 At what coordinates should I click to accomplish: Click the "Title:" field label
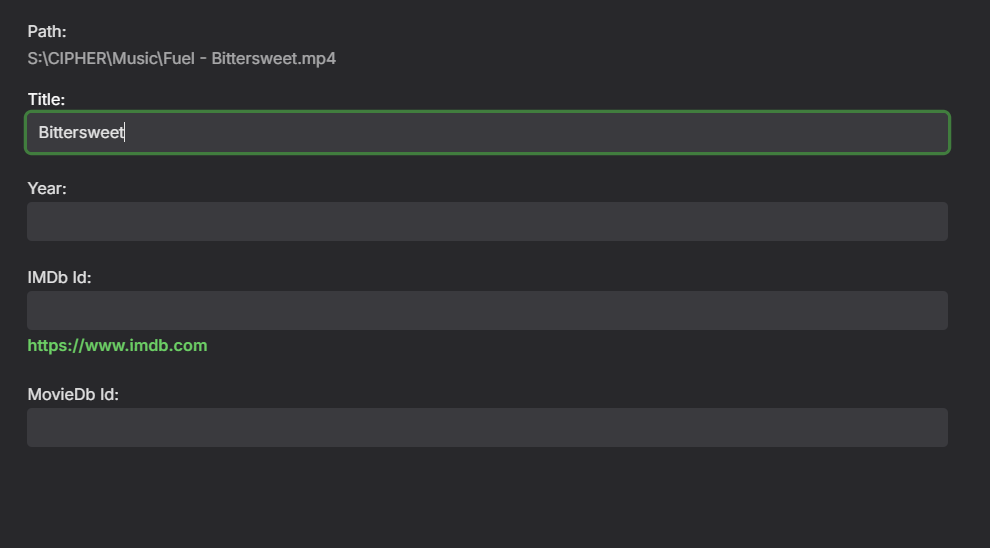(x=46, y=99)
